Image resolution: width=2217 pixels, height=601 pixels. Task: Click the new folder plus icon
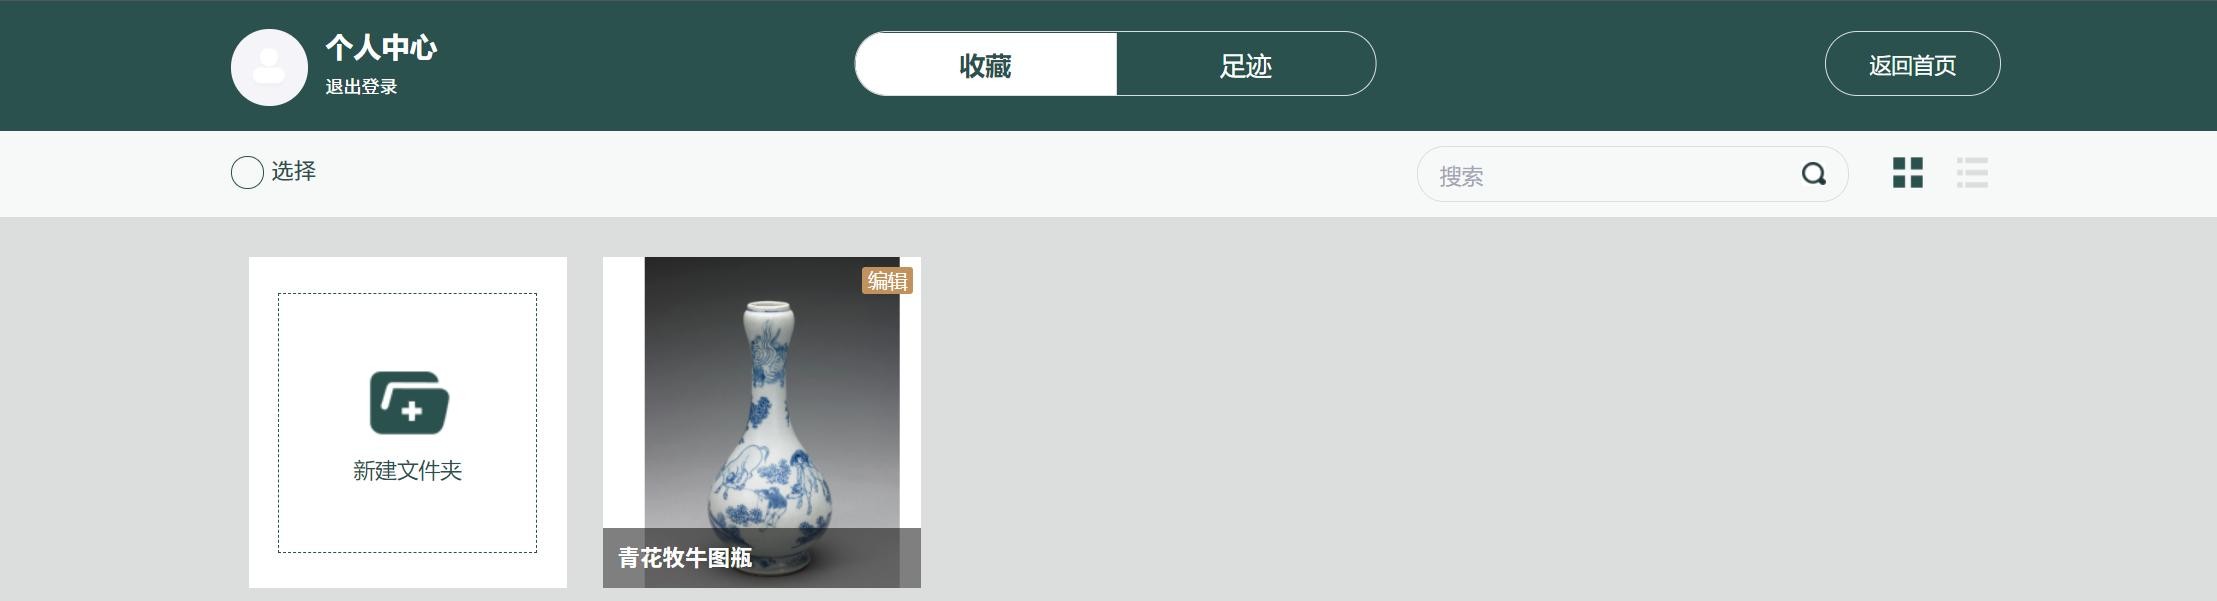409,403
